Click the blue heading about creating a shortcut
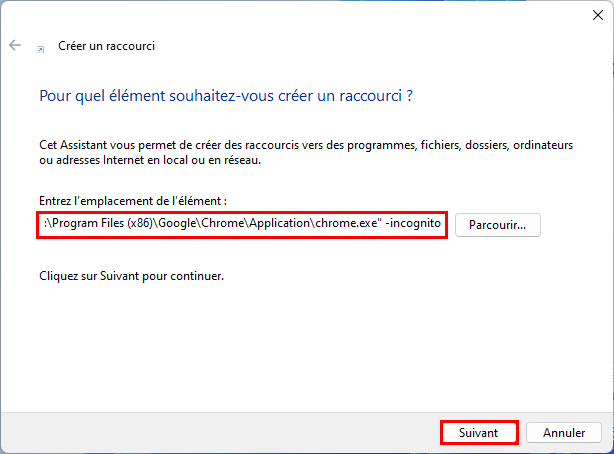The height and width of the screenshot is (454, 614). [226, 96]
